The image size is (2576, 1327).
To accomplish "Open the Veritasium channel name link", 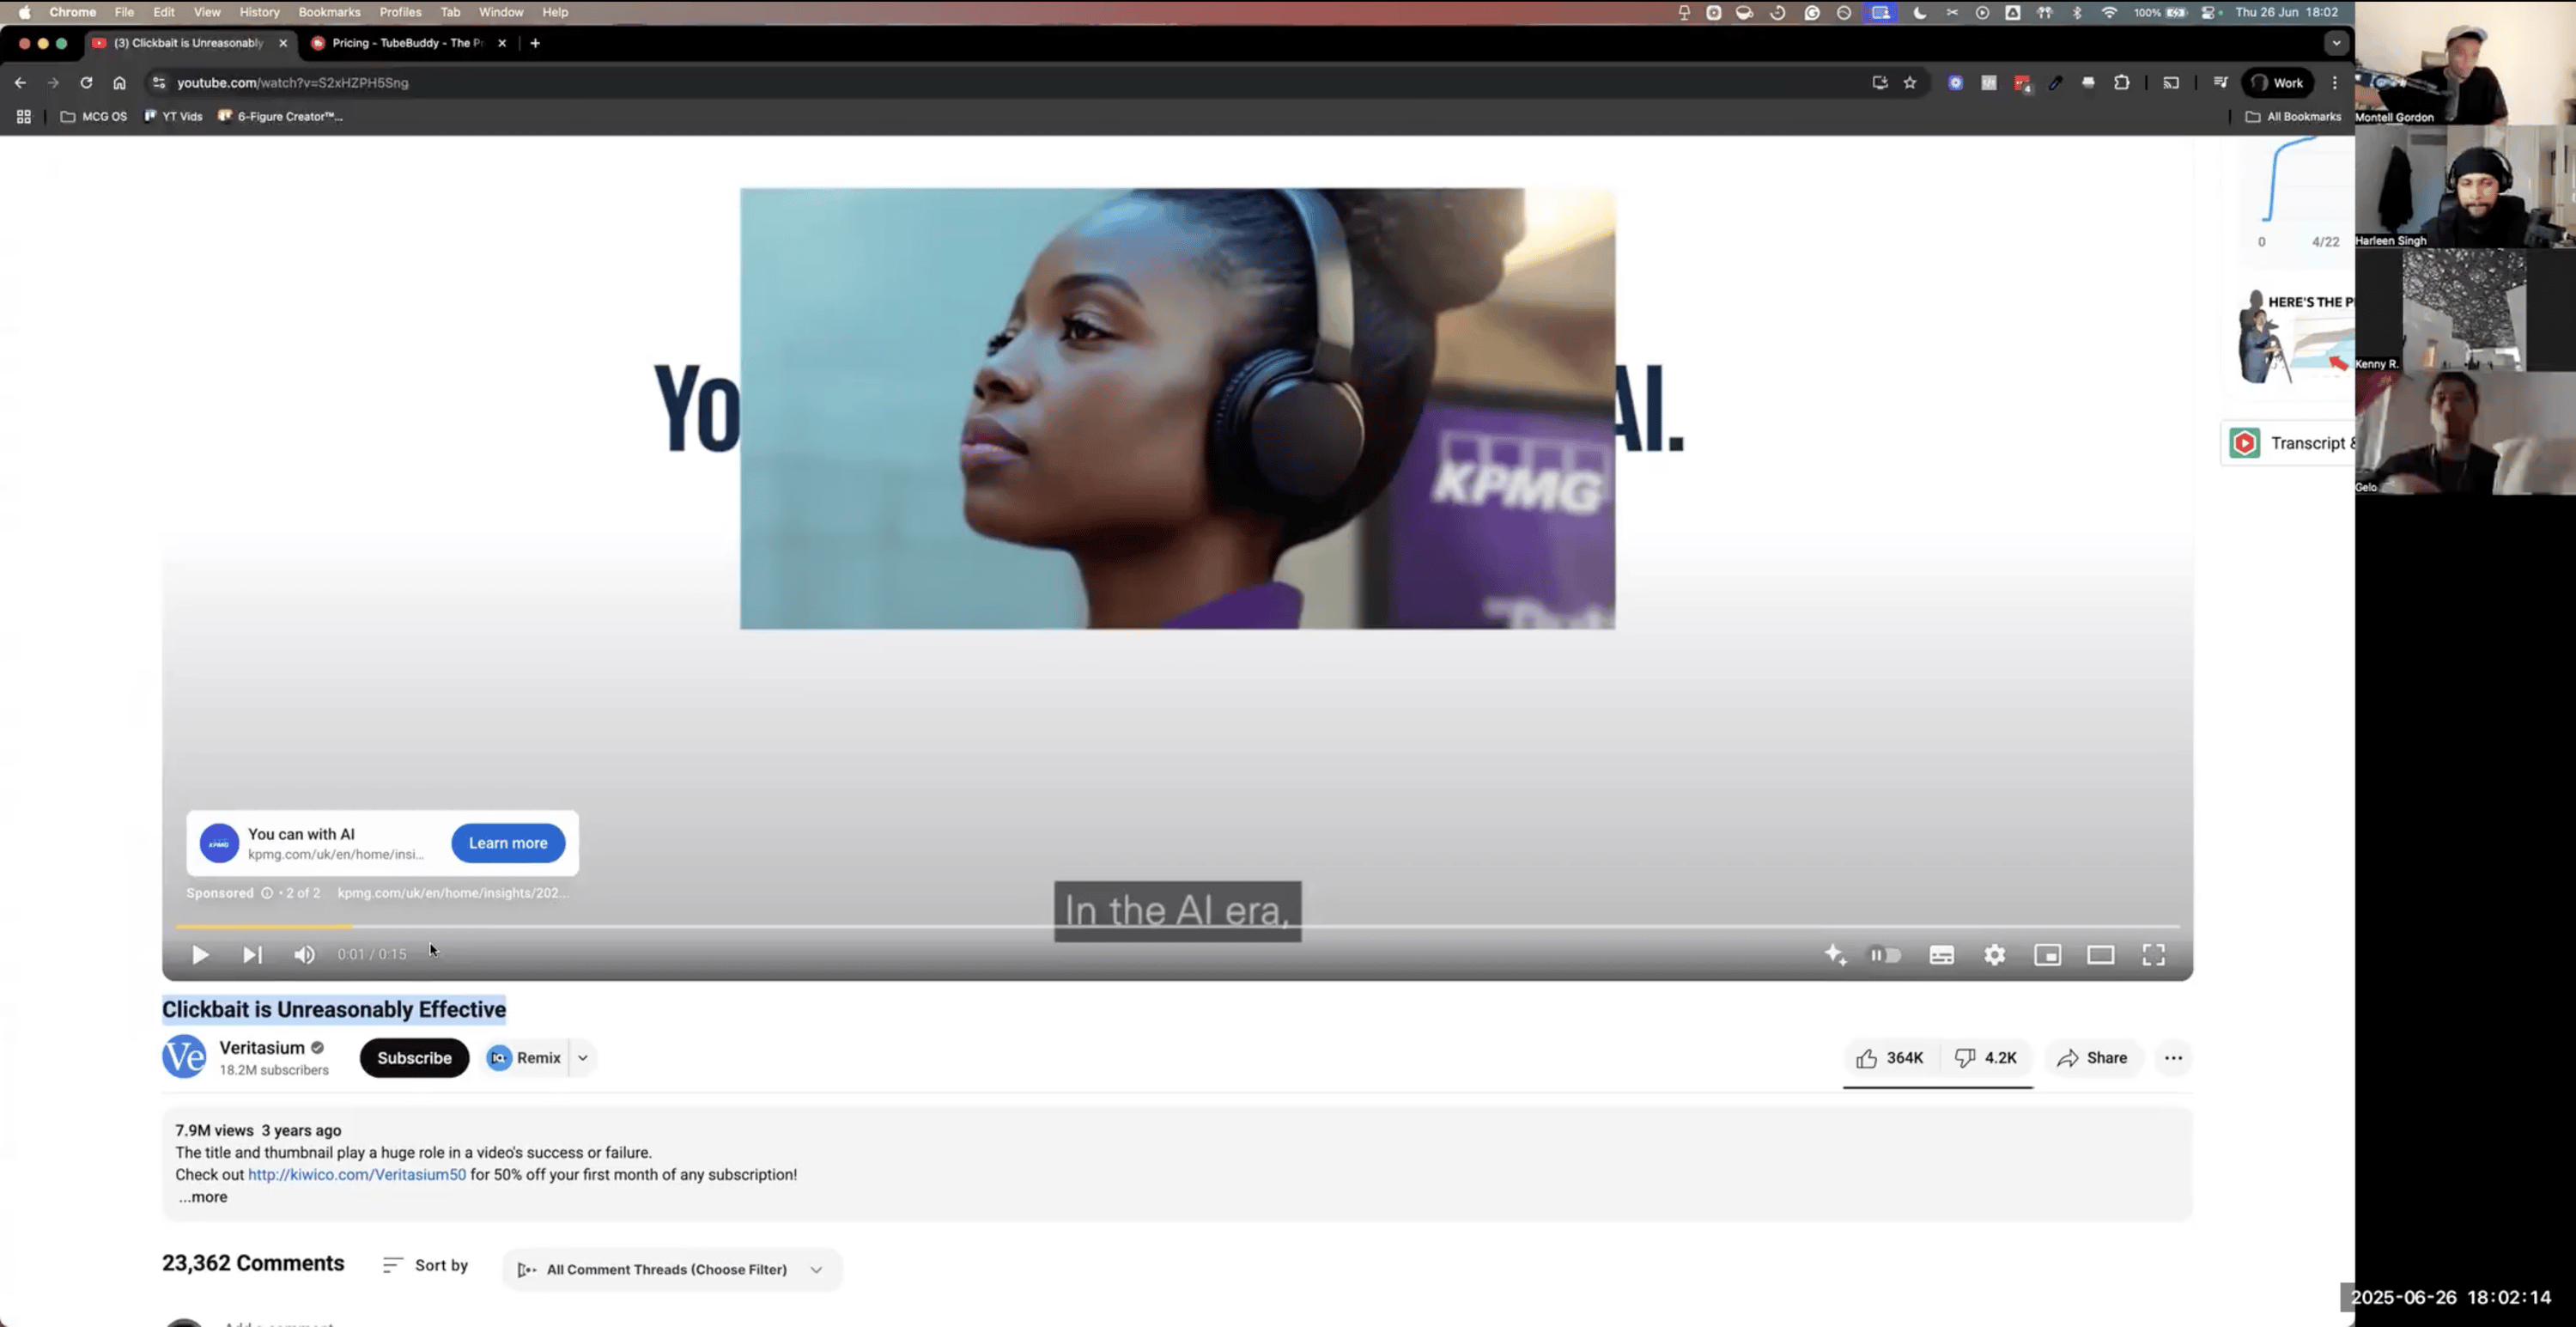I will click(x=262, y=1048).
